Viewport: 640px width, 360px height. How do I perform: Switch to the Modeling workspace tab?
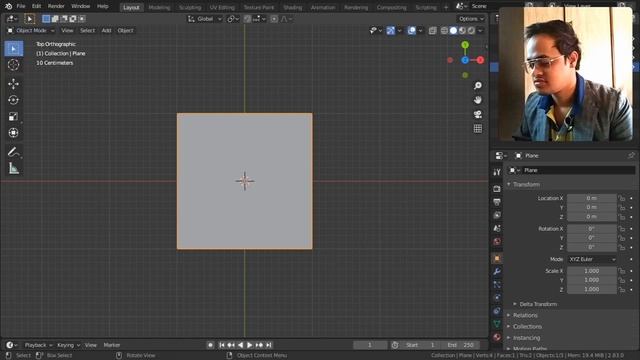tap(159, 7)
